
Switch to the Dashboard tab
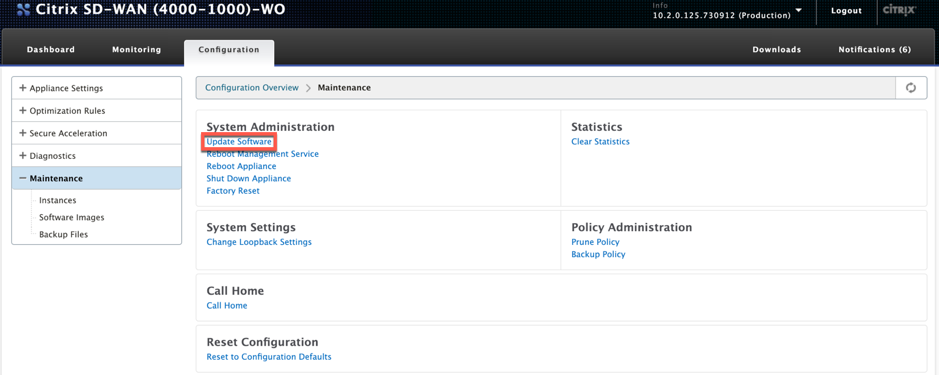pos(51,50)
